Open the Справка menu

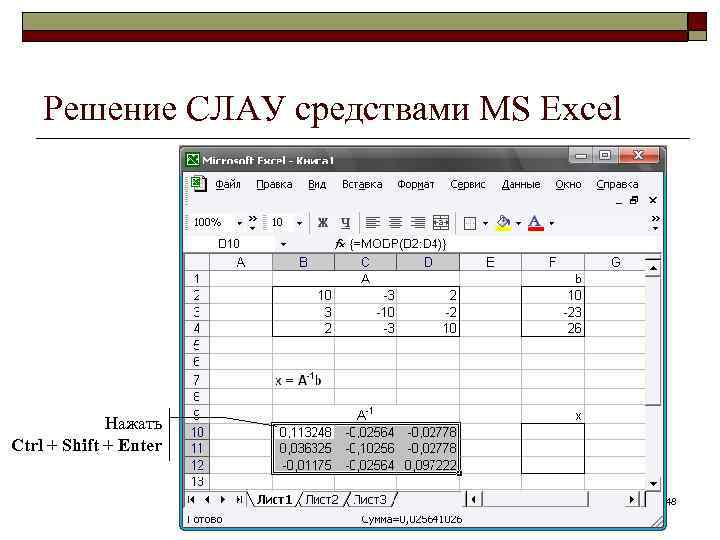[617, 185]
